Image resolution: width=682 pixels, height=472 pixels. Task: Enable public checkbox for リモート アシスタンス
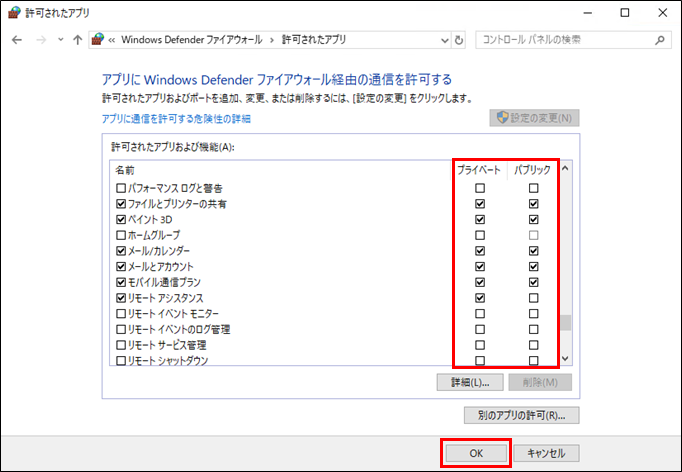[533, 298]
